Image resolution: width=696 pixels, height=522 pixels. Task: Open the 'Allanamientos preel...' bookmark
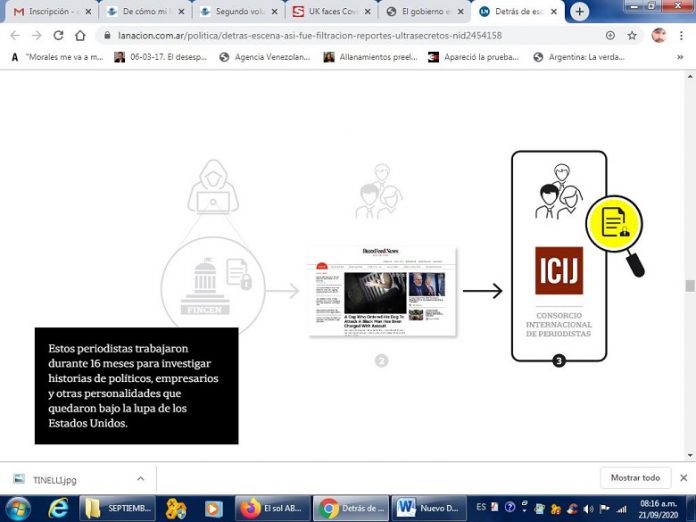pyautogui.click(x=371, y=57)
